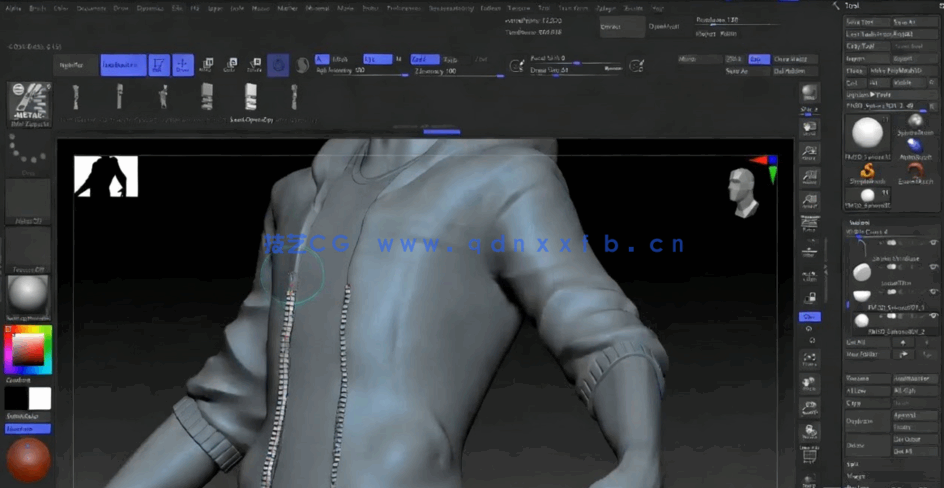Select the Draw mode button

[x=183, y=65]
